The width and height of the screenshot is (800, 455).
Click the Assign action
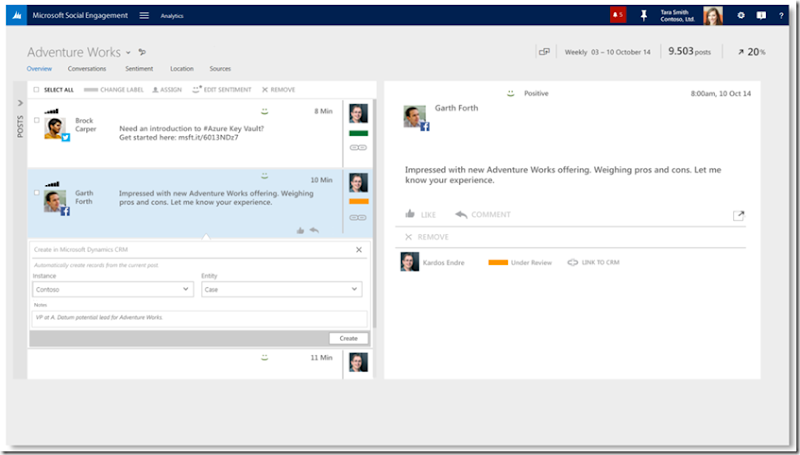167,90
